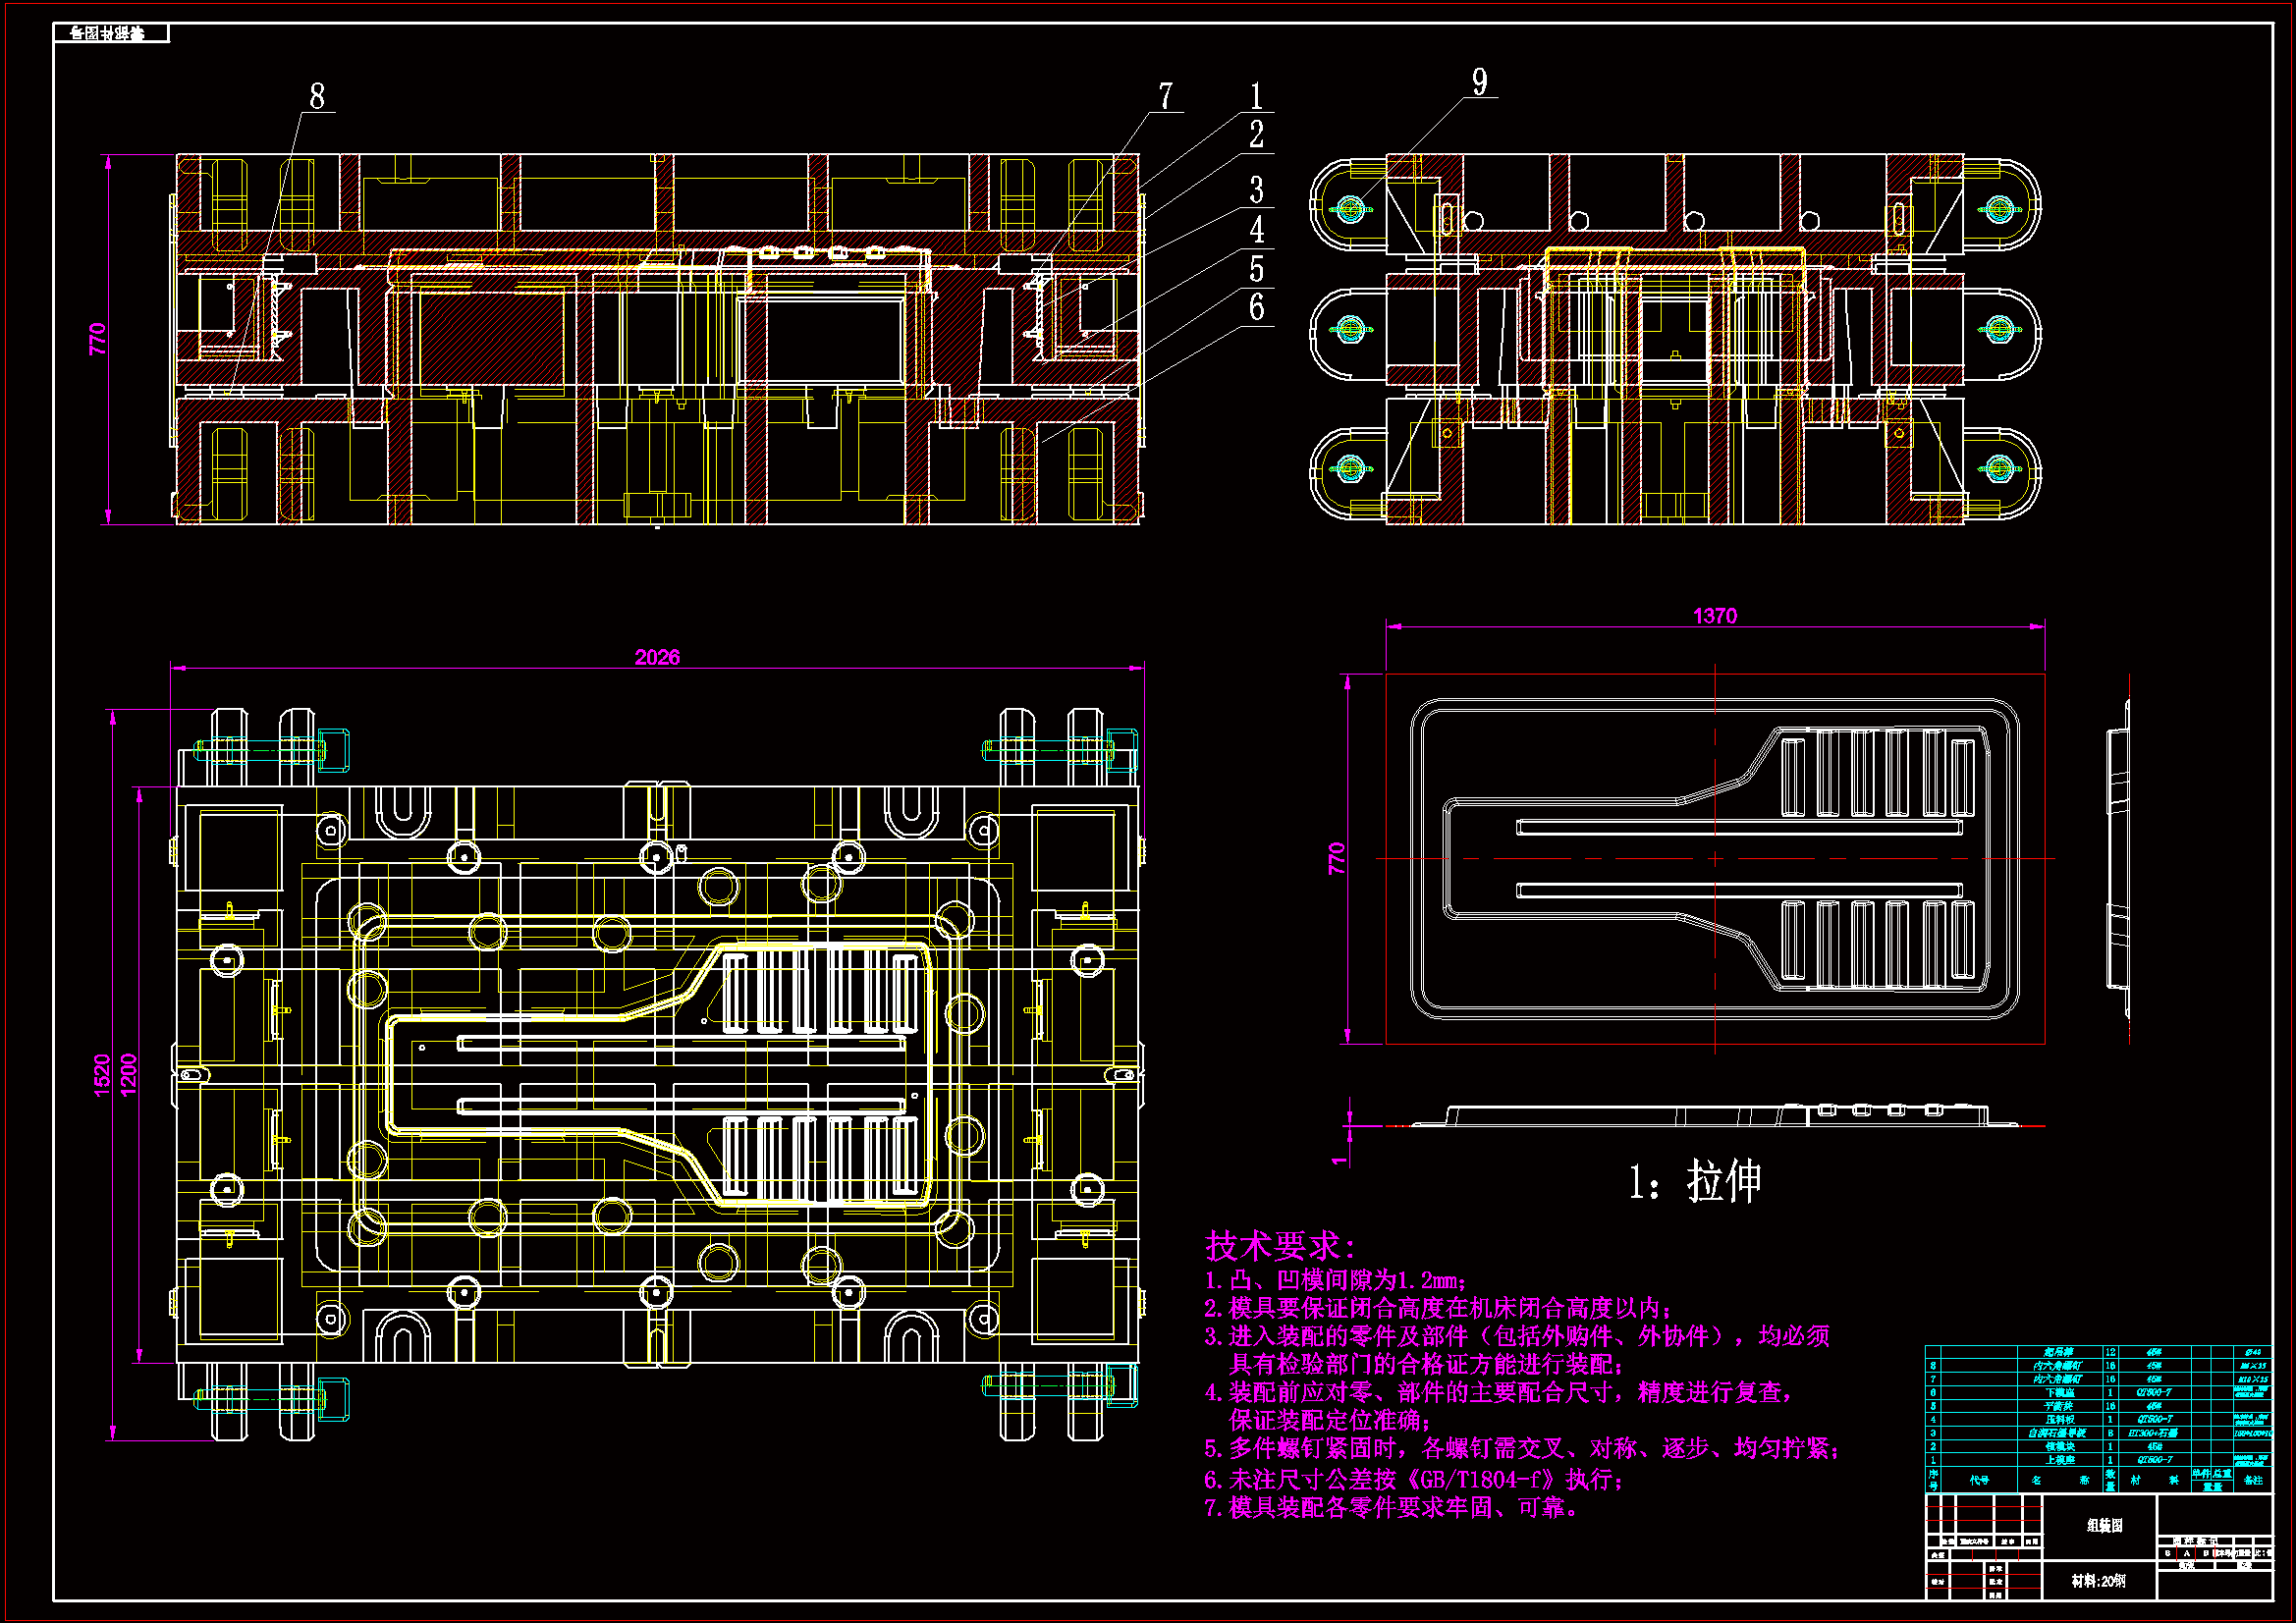Click part balloon number 8

click(317, 96)
